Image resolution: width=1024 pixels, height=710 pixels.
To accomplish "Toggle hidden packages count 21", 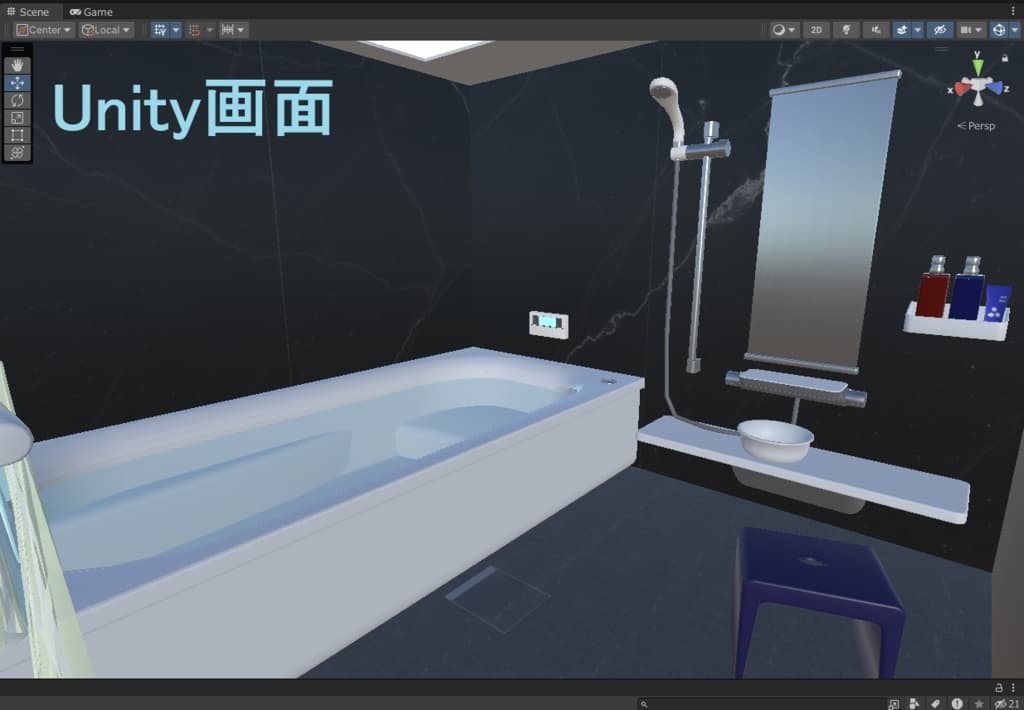I will pos(1006,703).
